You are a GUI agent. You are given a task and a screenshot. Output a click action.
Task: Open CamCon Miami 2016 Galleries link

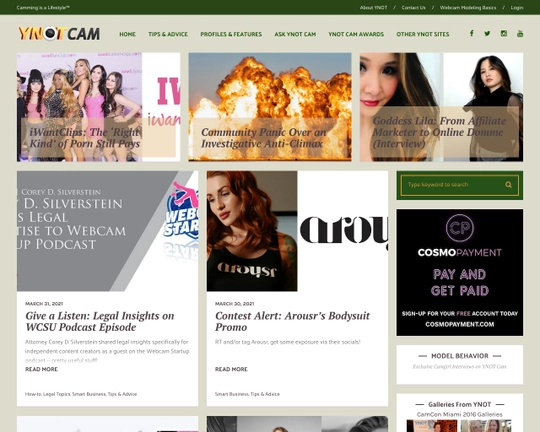click(460, 414)
